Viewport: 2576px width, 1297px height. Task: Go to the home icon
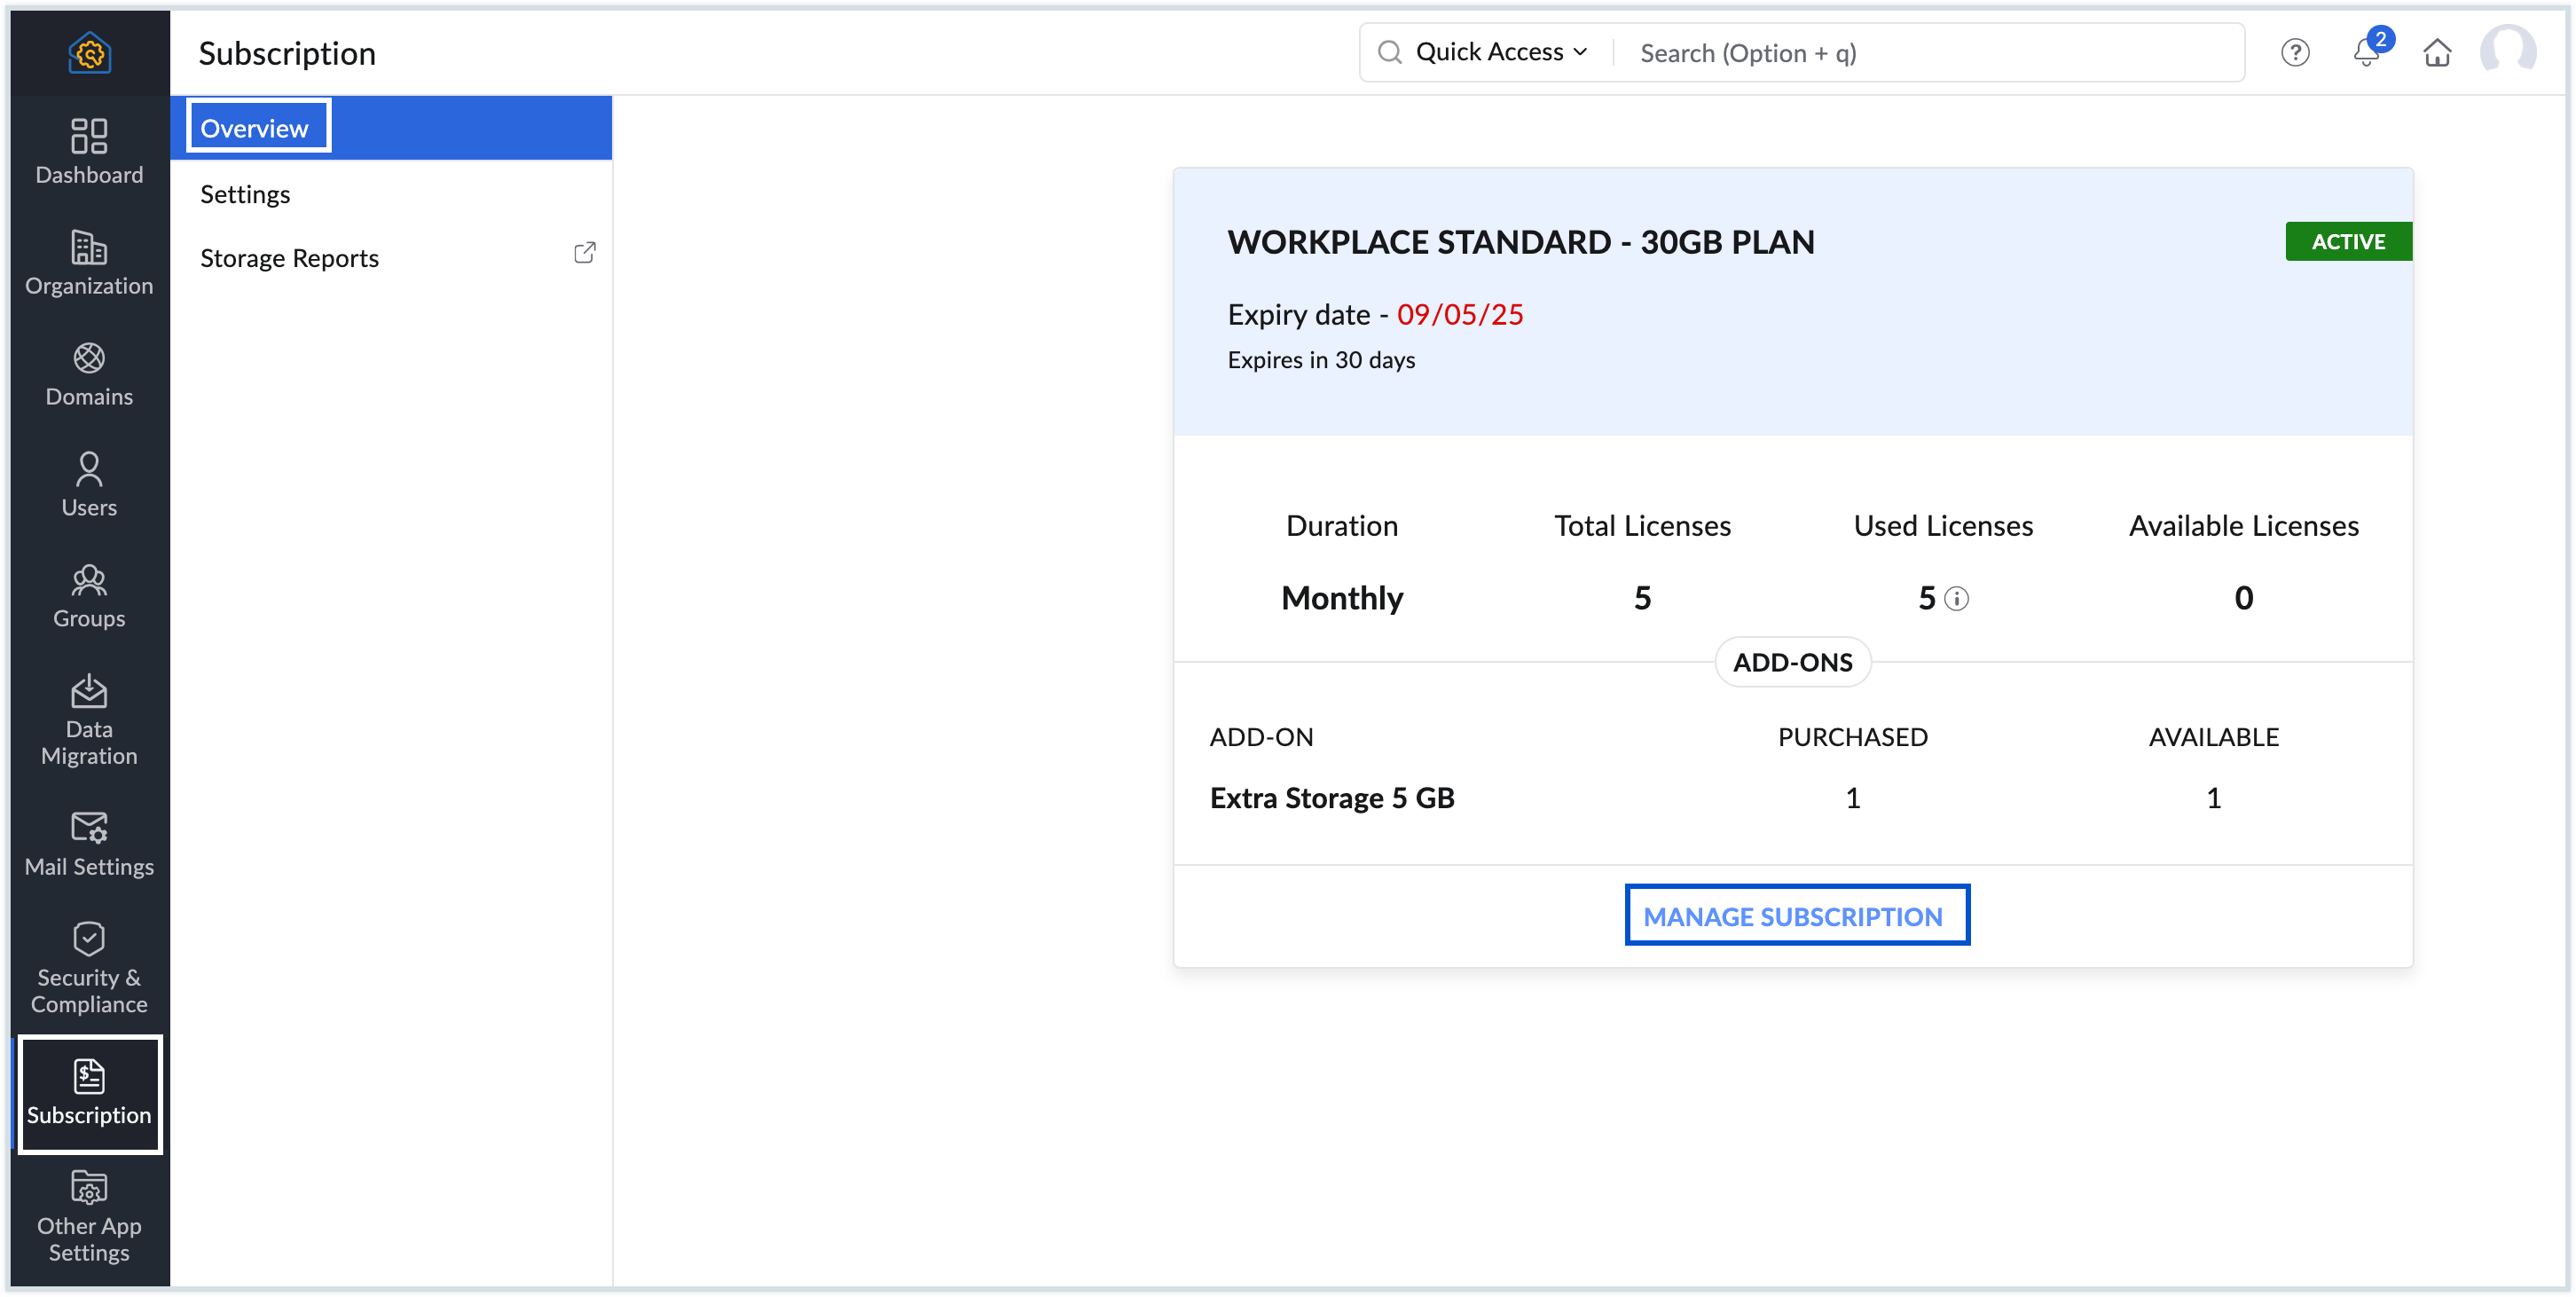click(x=2437, y=53)
